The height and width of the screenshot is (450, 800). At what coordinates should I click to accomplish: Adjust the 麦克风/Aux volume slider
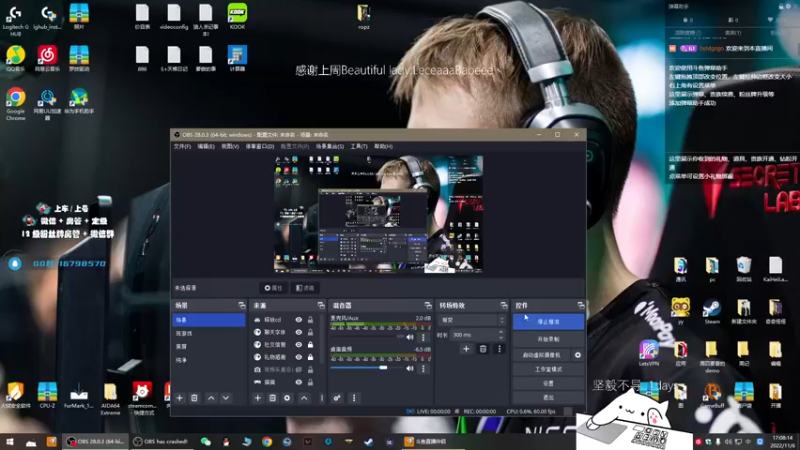coord(366,337)
